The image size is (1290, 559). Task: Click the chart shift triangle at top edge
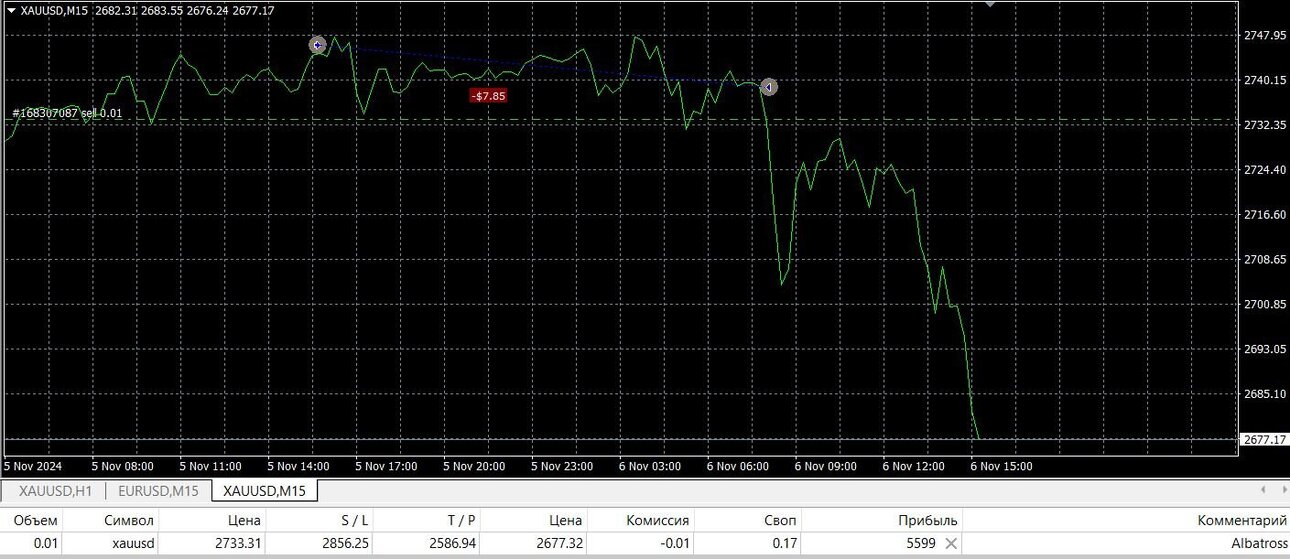tap(990, 4)
